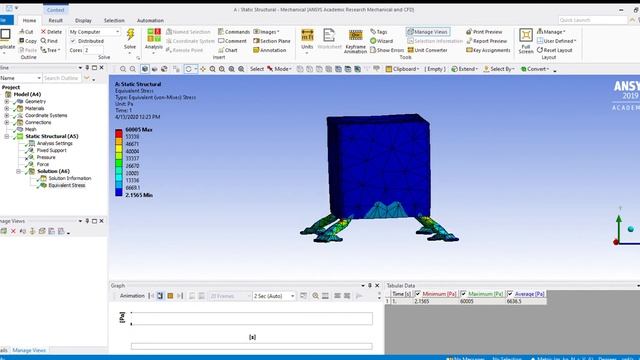
Task: Toggle the Distributed checkbox
Action: 73,41
